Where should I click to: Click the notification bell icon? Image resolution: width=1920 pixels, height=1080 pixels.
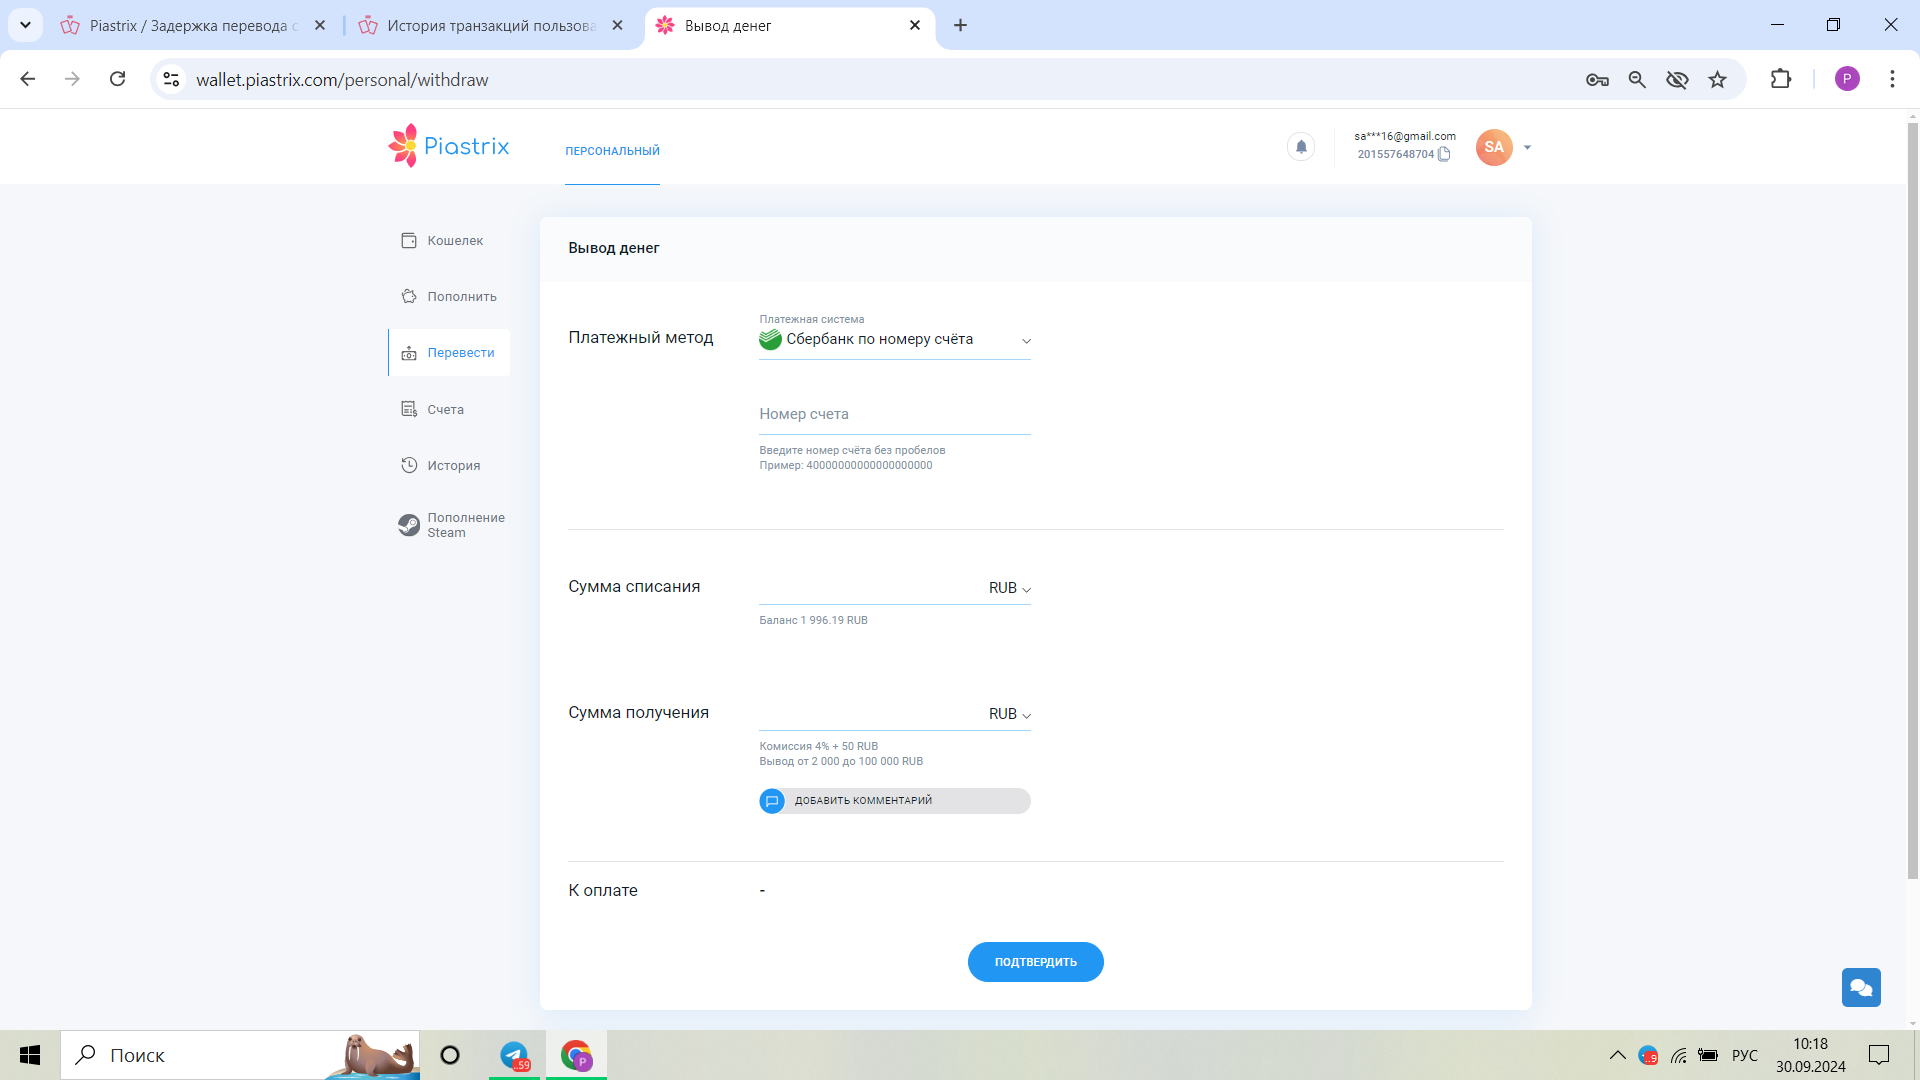click(x=1301, y=147)
